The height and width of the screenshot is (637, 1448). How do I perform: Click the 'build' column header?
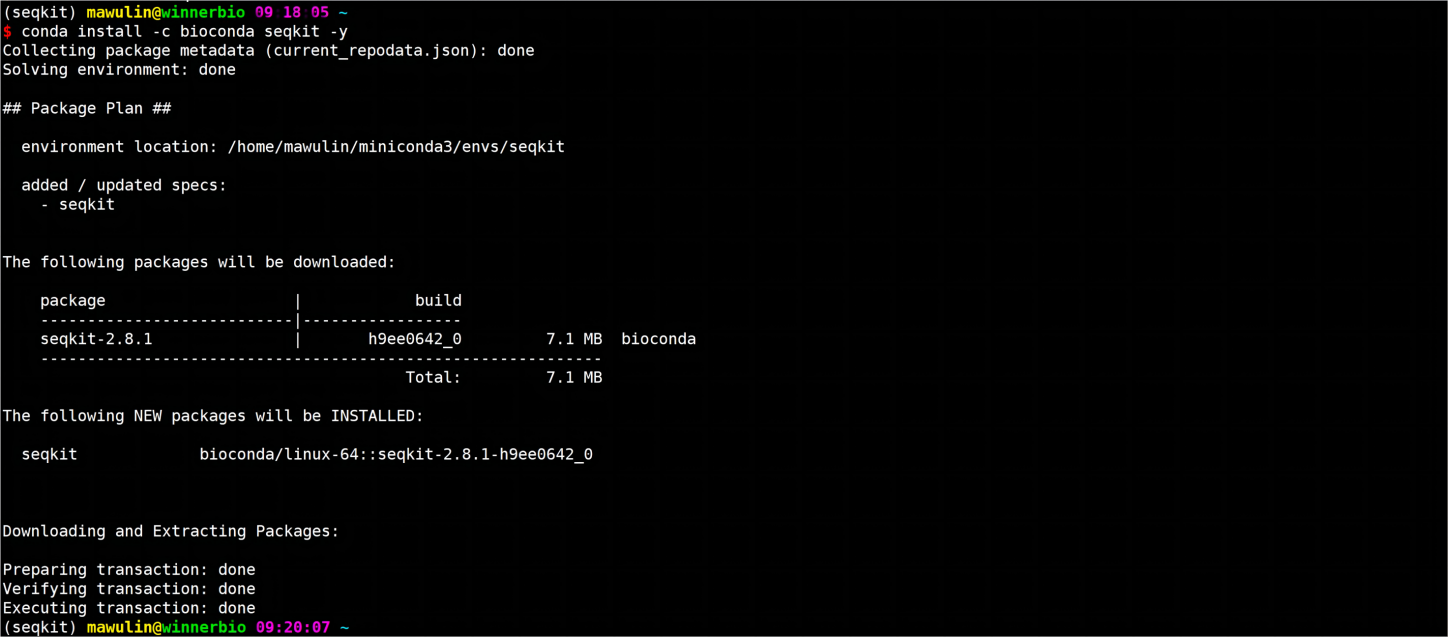click(438, 300)
